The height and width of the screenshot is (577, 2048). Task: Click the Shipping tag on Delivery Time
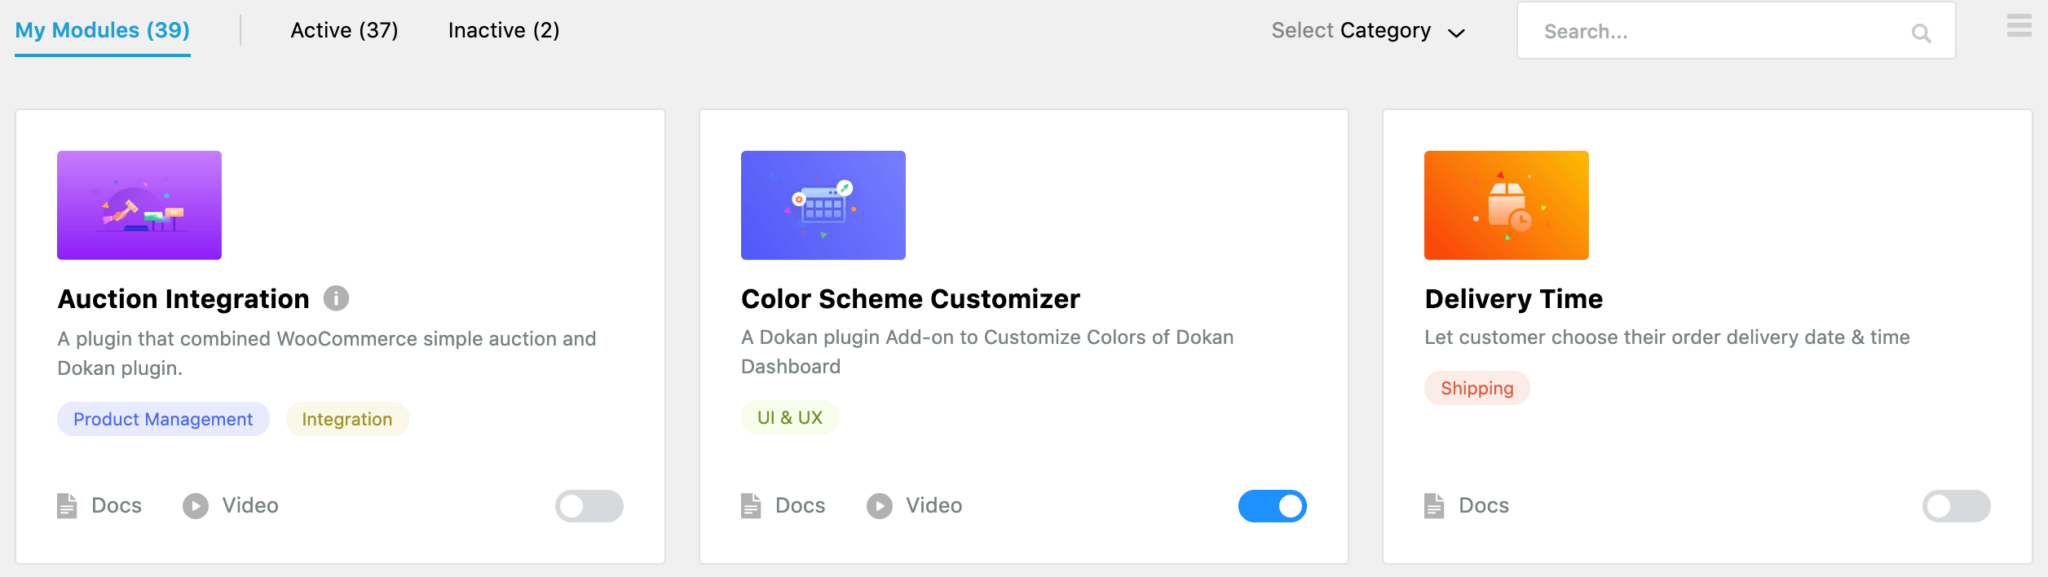pyautogui.click(x=1477, y=388)
